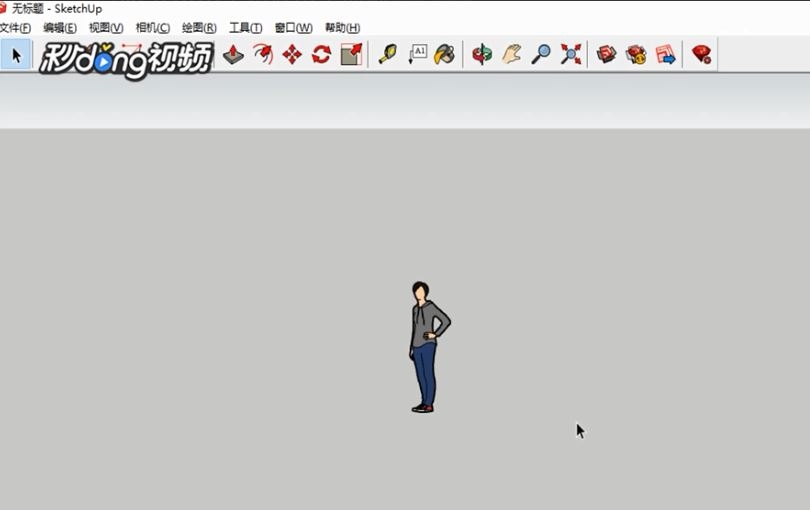Screen dimensions: 810x510
Task: Click the Zoom Extents tool
Action: tap(571, 54)
